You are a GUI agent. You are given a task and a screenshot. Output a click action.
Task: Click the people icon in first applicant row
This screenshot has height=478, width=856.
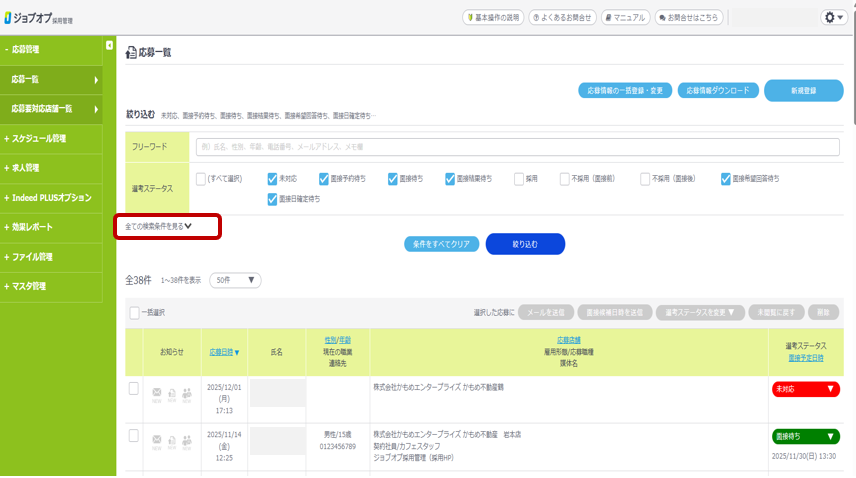(187, 393)
